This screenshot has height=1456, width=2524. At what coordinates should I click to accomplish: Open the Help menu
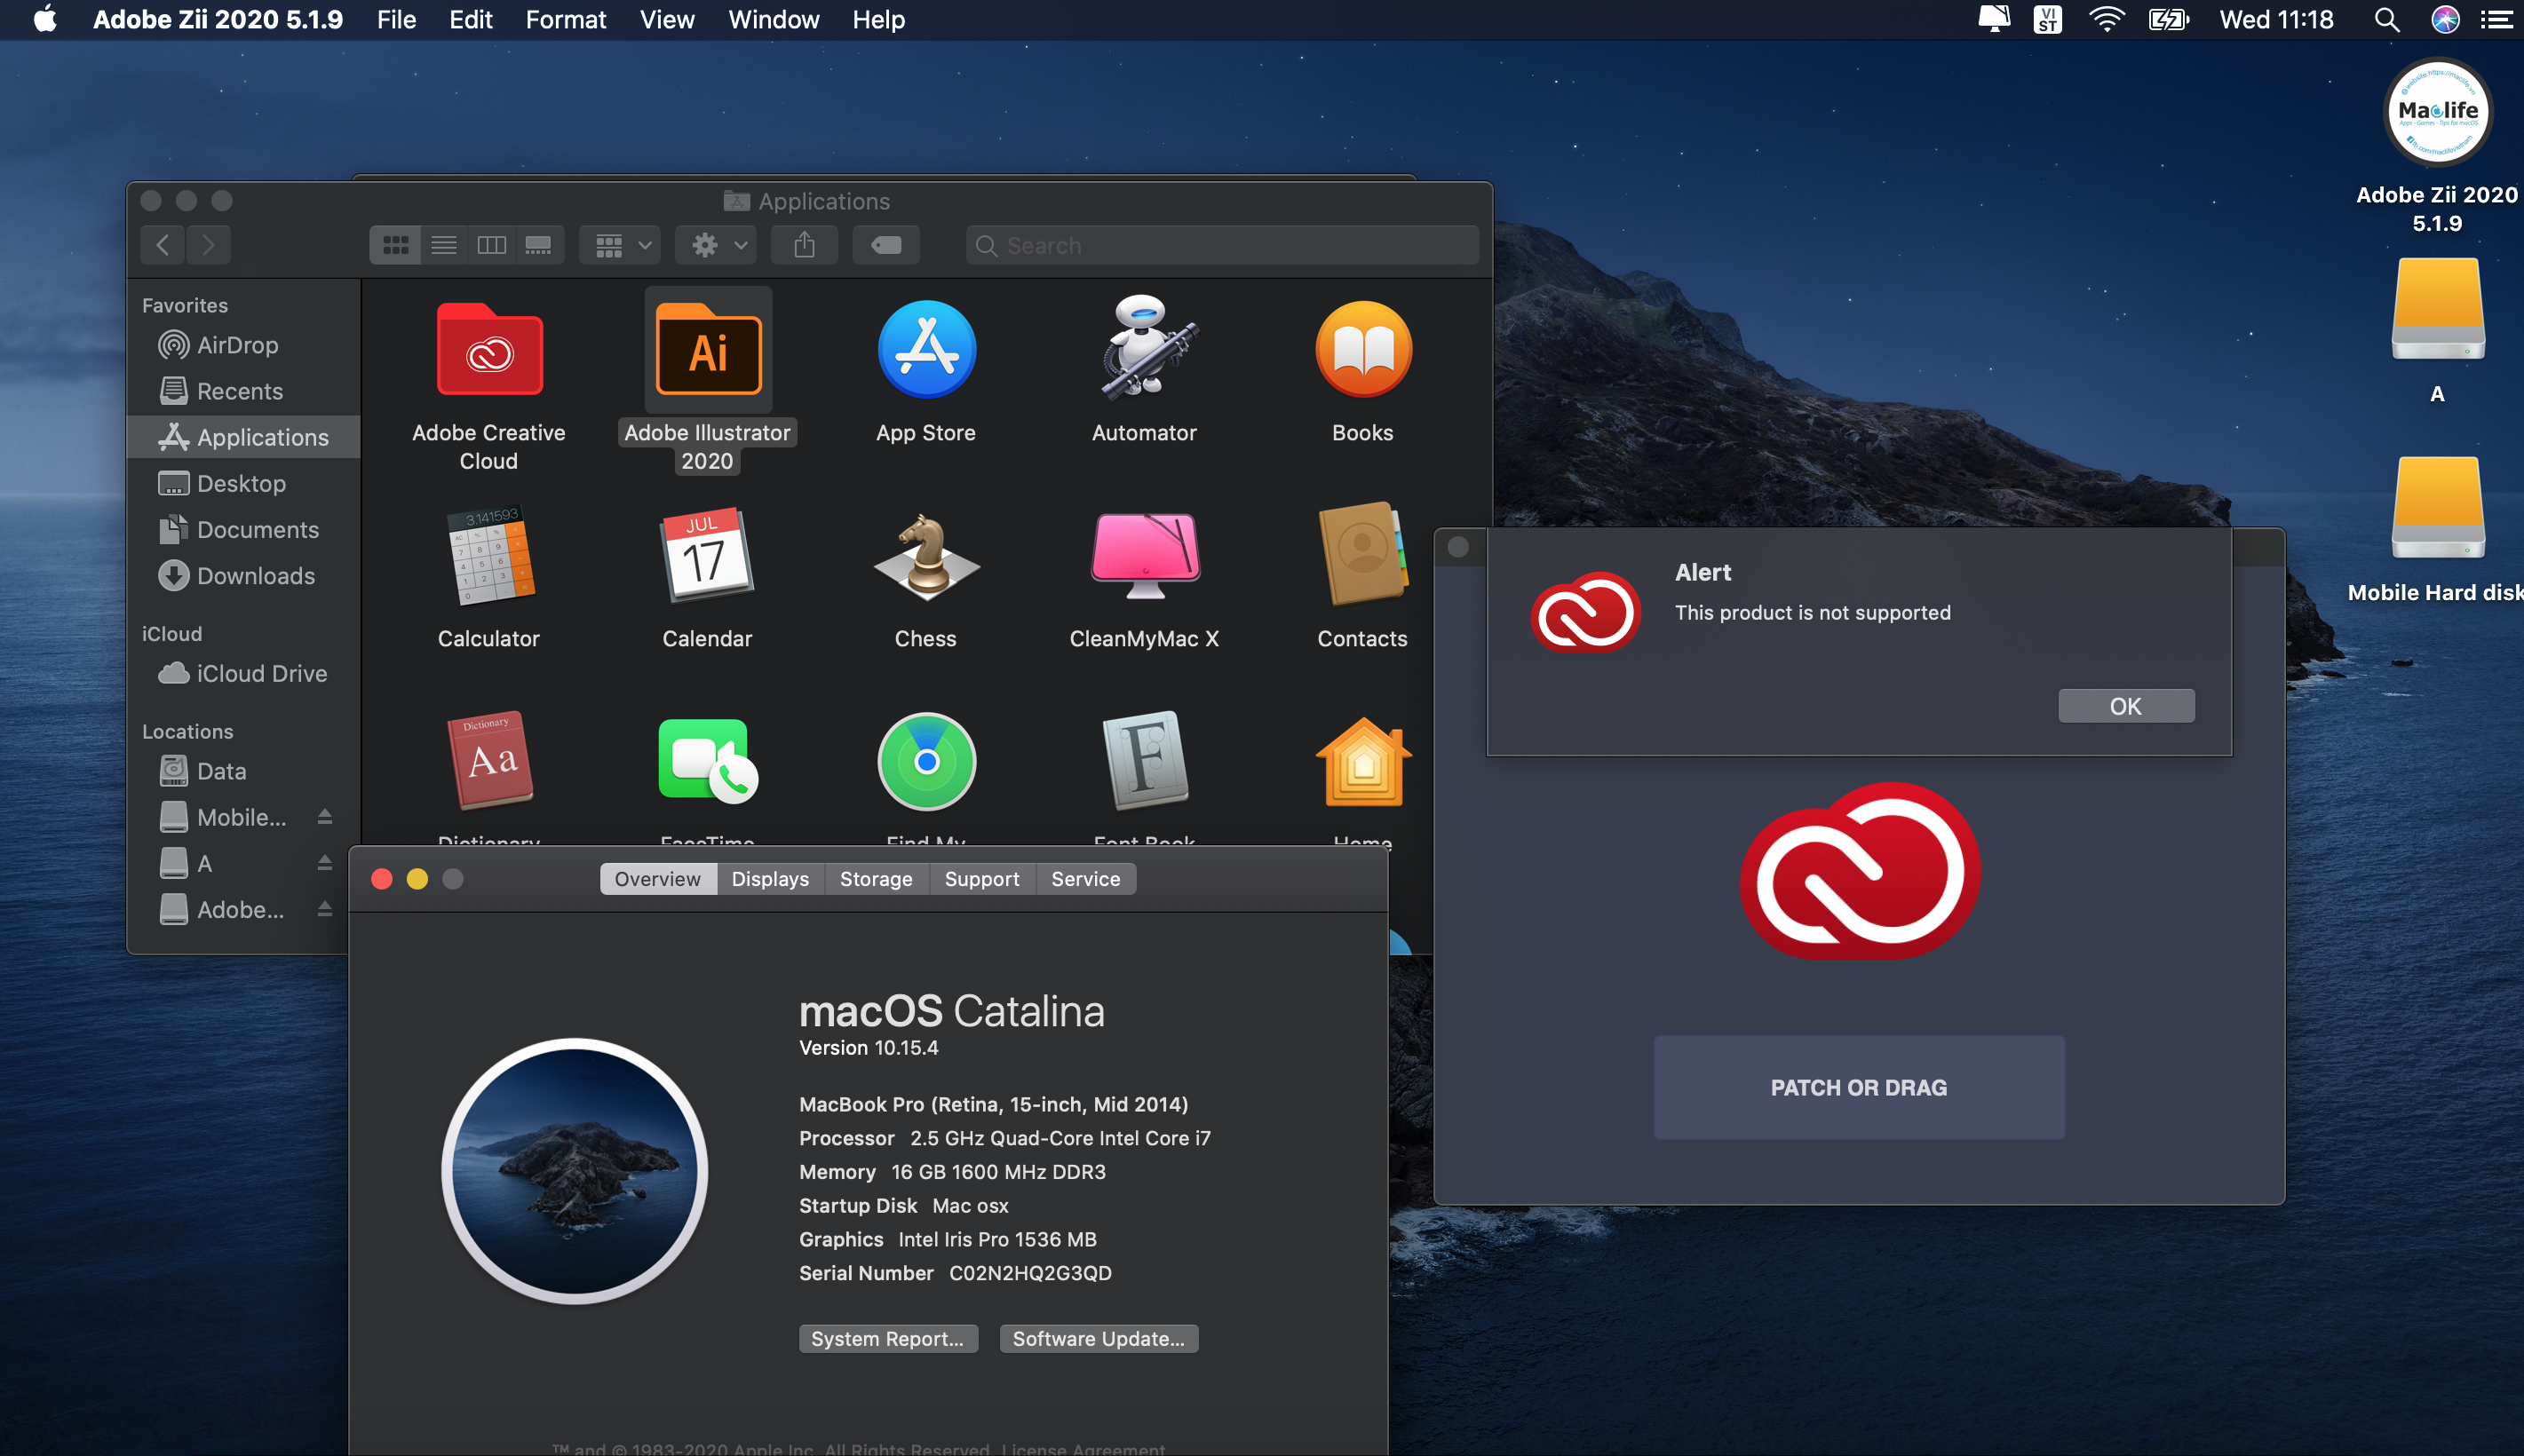coord(878,20)
